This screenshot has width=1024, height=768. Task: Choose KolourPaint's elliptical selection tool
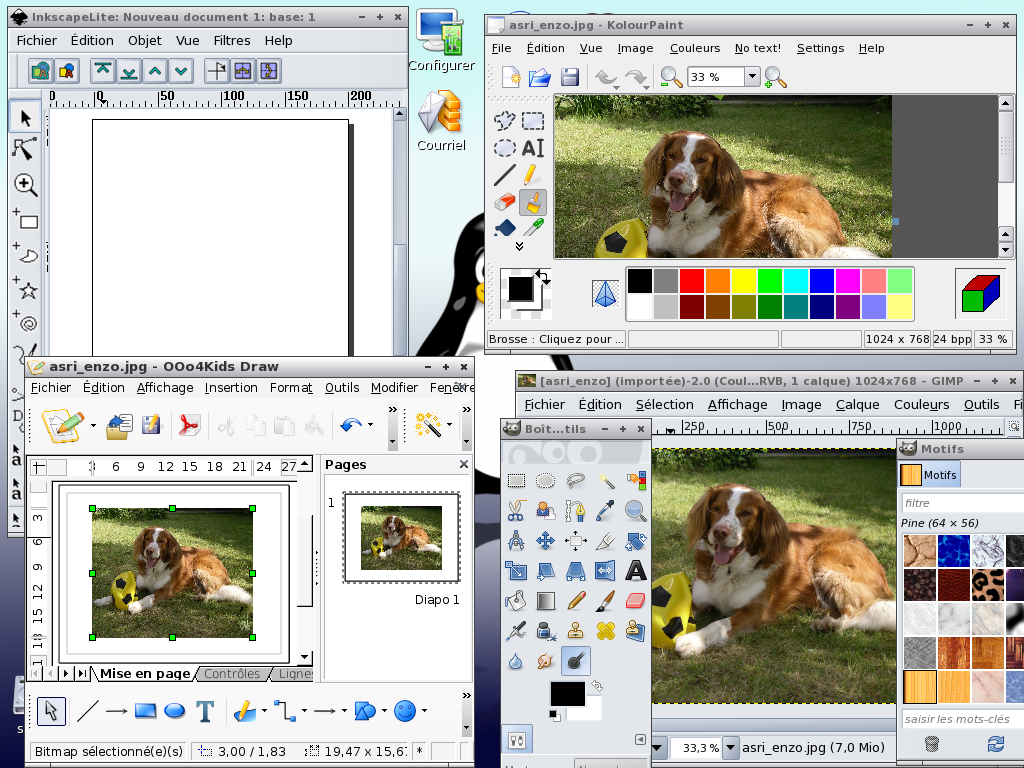[504, 148]
